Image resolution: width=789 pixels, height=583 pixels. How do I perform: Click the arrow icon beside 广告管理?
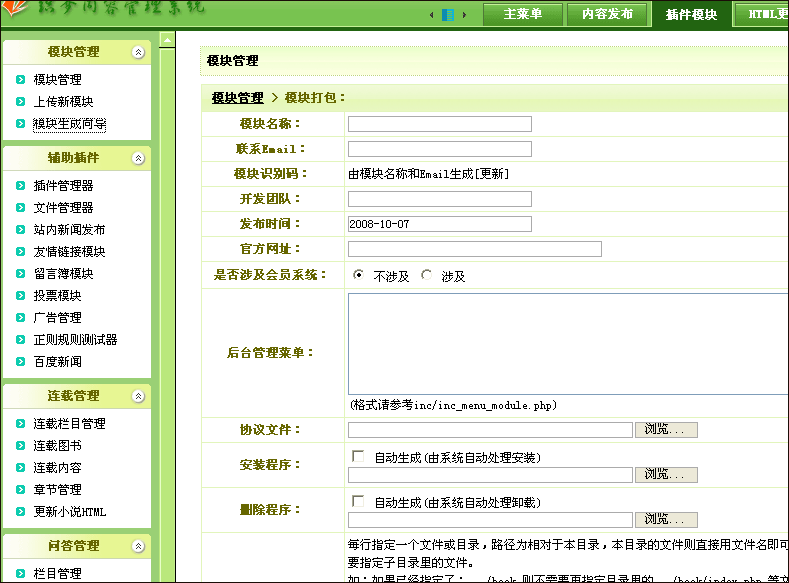(x=20, y=318)
